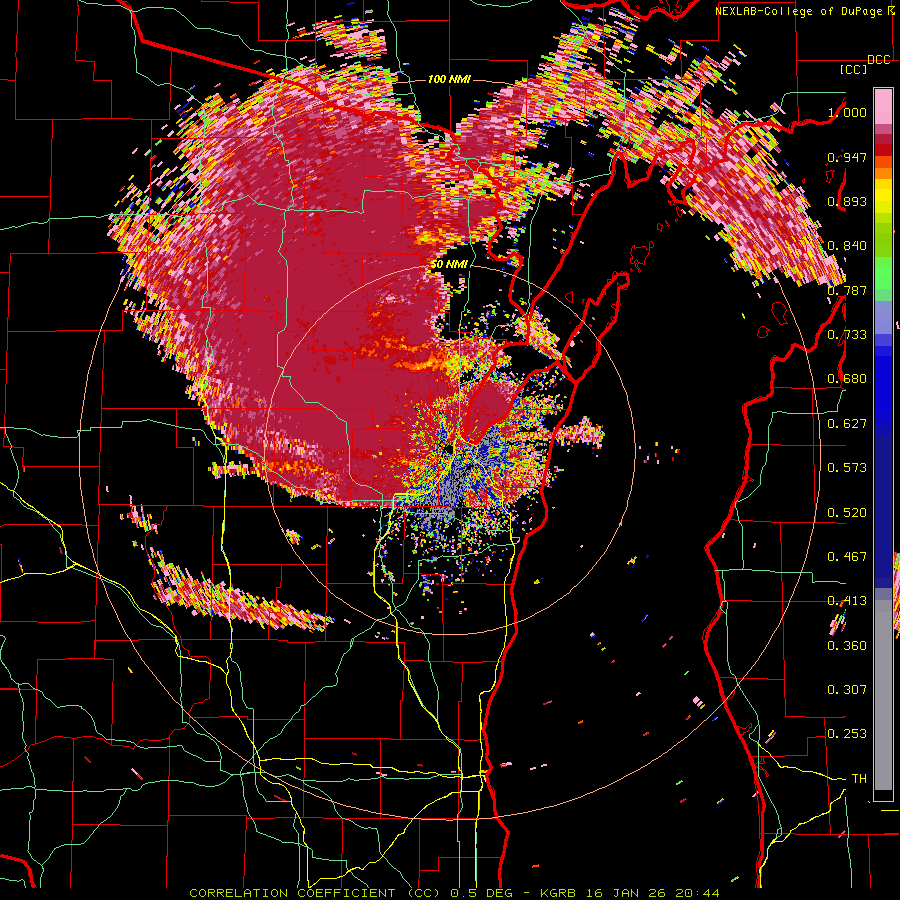Click the 1.000 value on color scale
The image size is (900, 900).
(847, 112)
